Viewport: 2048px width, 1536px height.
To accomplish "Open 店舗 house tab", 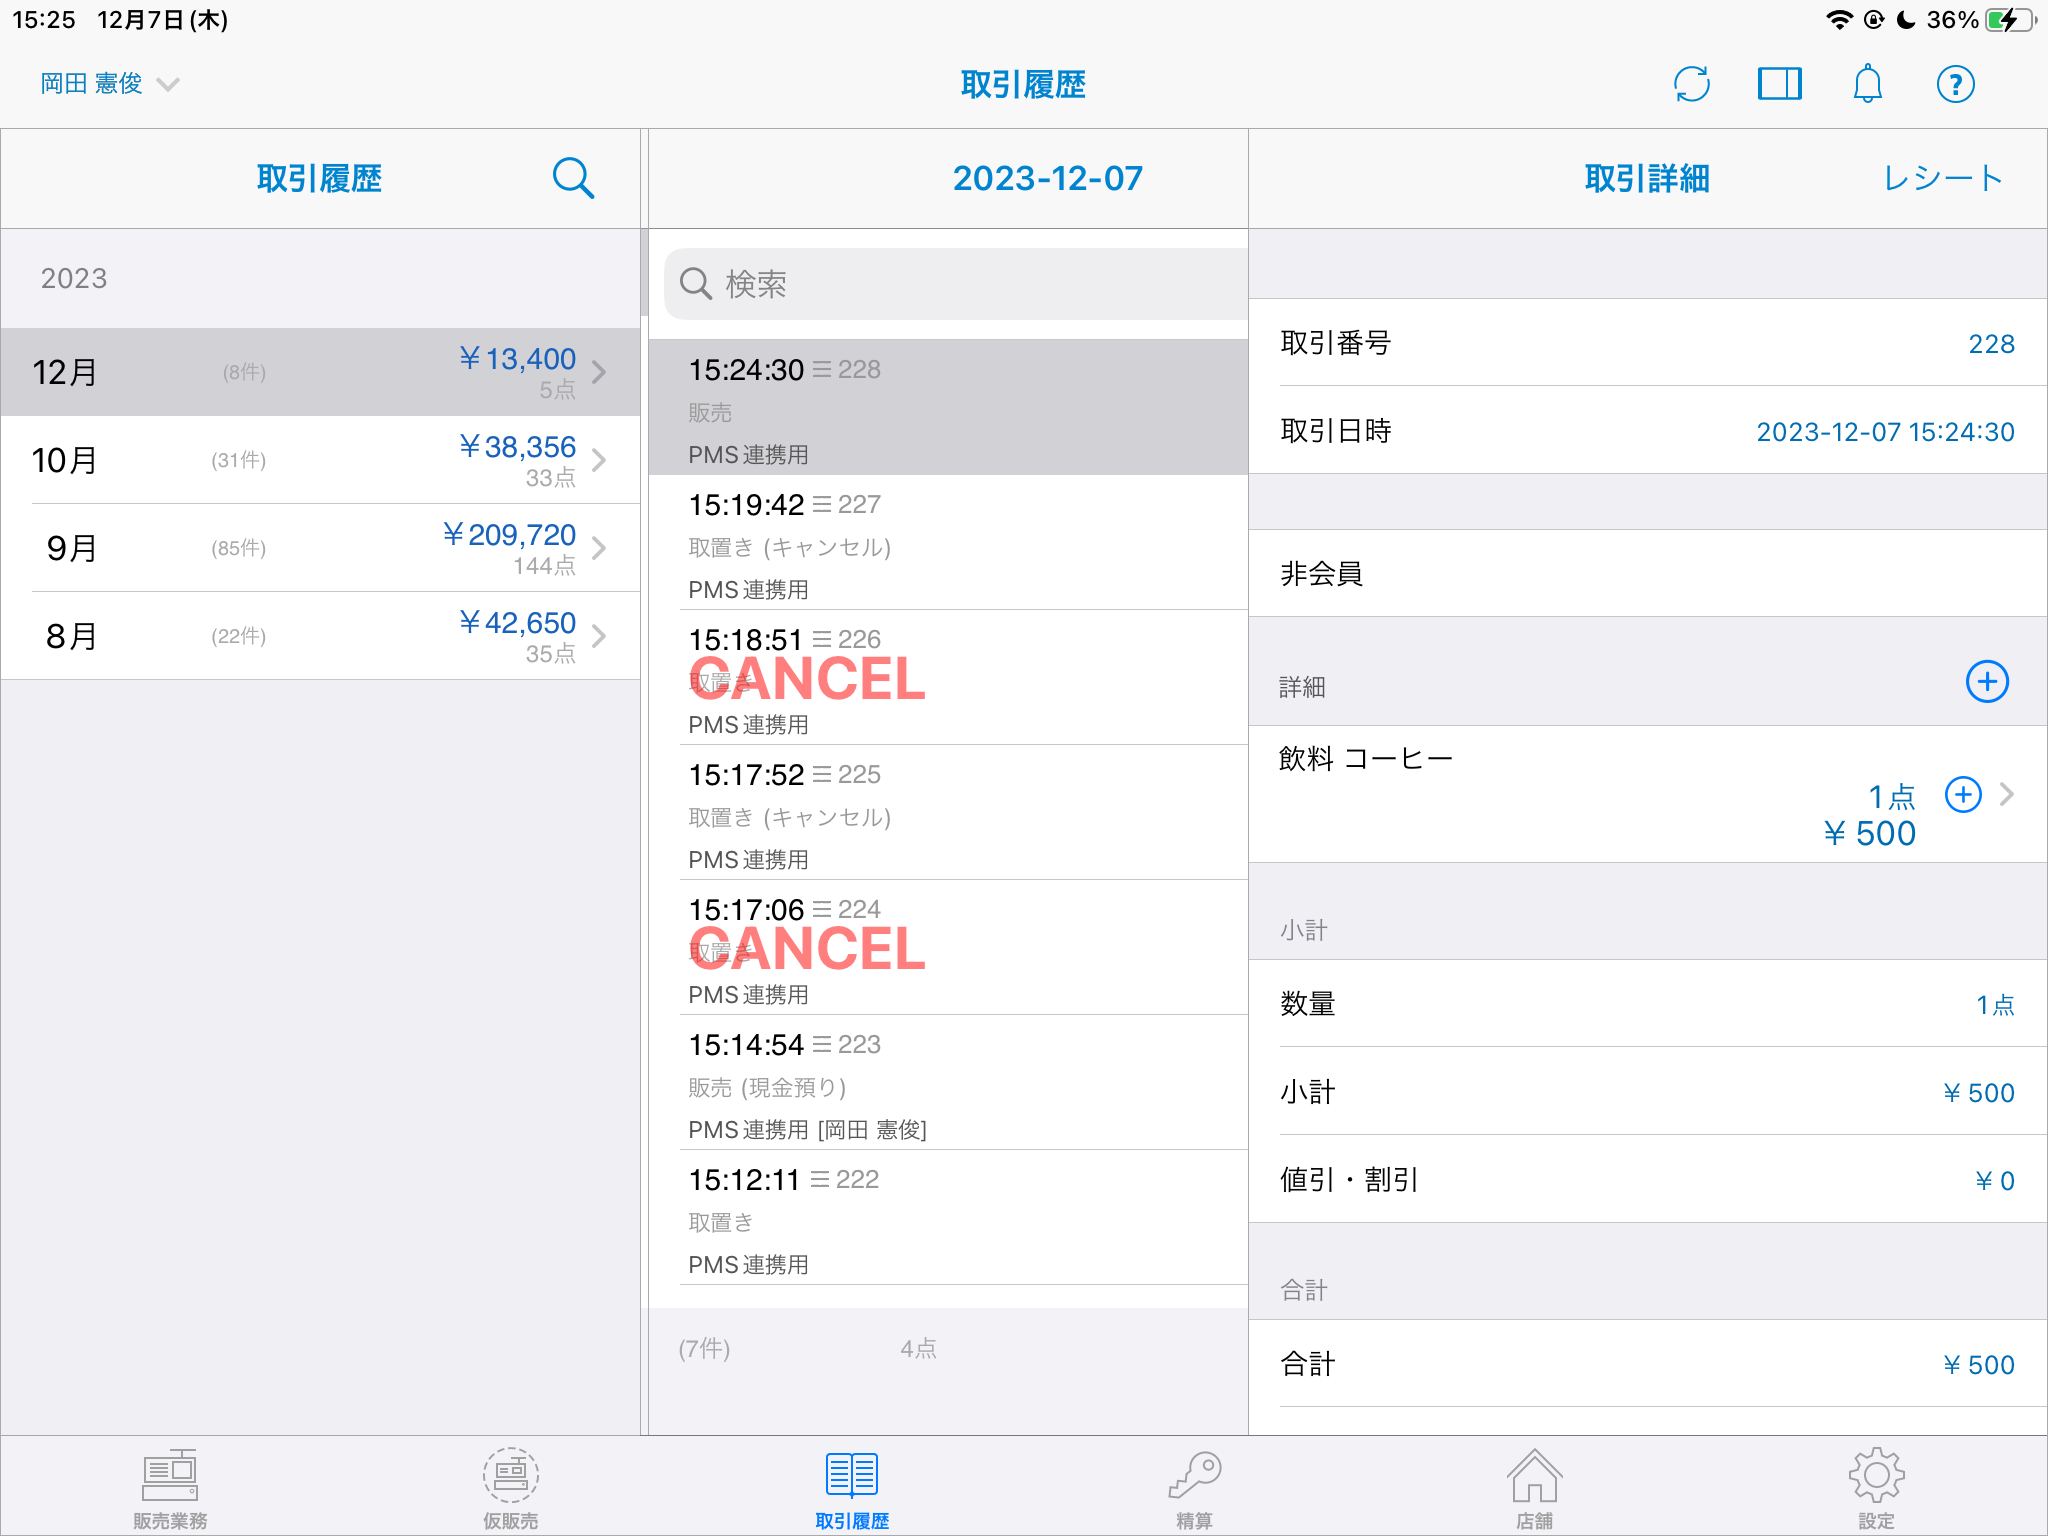I will pyautogui.click(x=1534, y=1488).
